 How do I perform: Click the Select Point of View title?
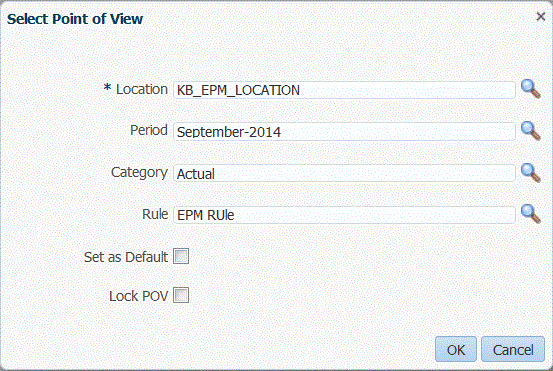(75, 19)
